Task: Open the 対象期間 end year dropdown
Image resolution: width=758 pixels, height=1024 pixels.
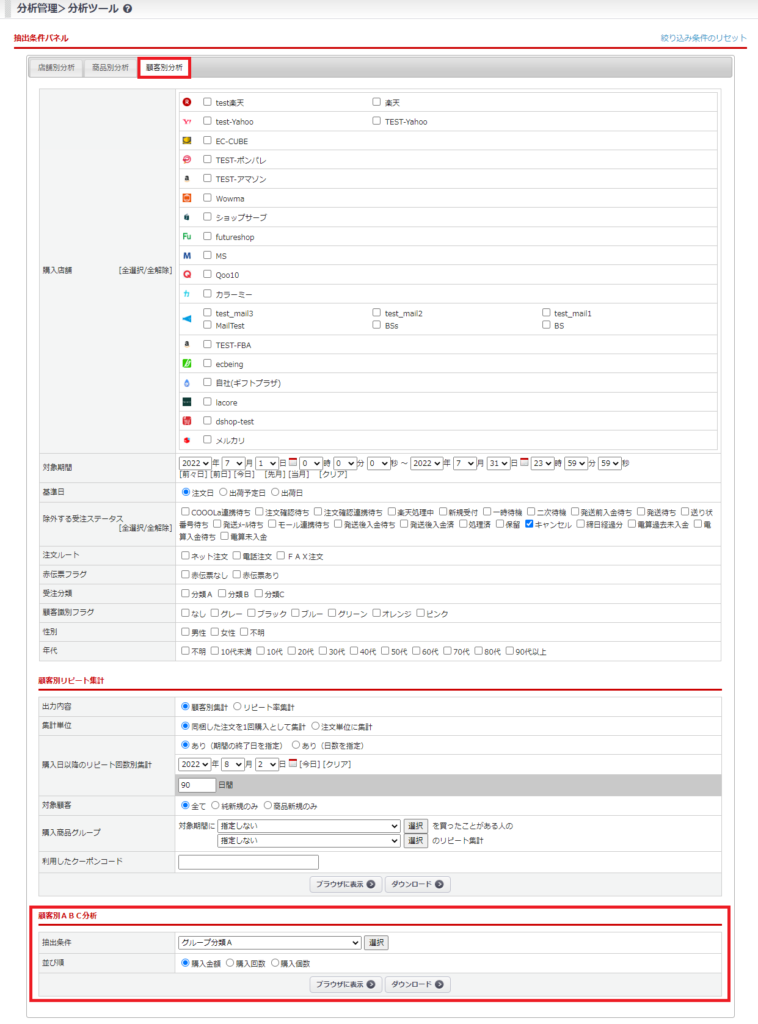Action: pyautogui.click(x=426, y=463)
